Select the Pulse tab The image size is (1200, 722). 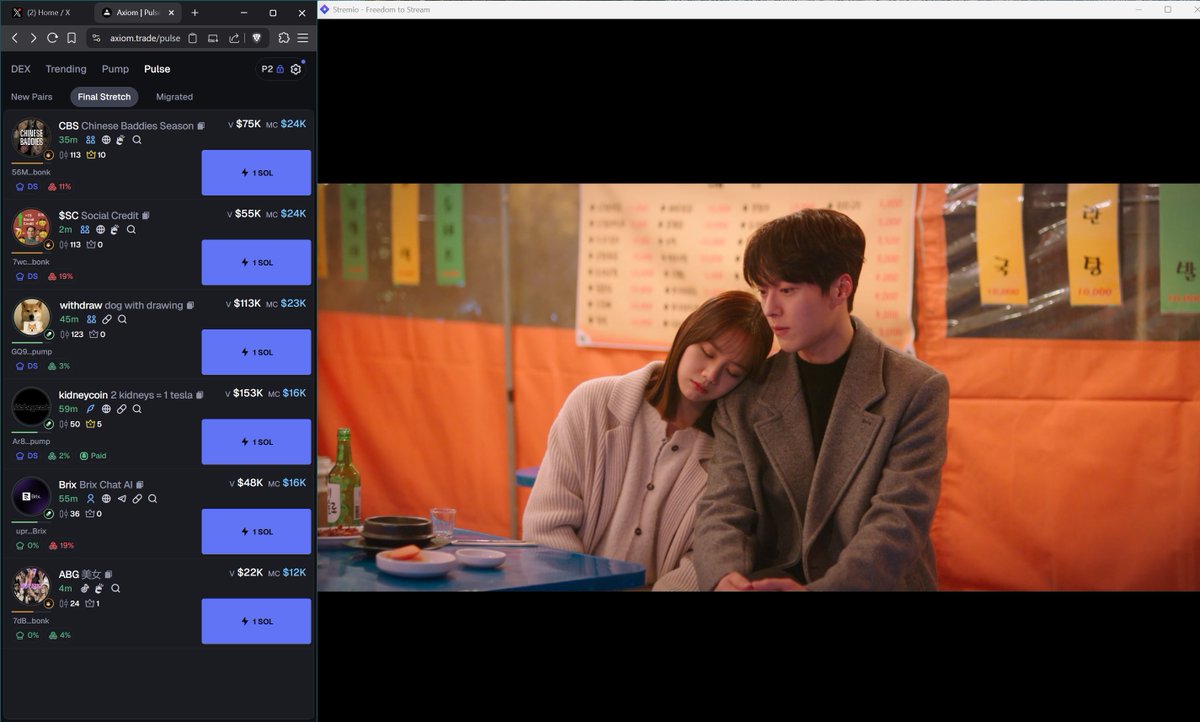(157, 69)
